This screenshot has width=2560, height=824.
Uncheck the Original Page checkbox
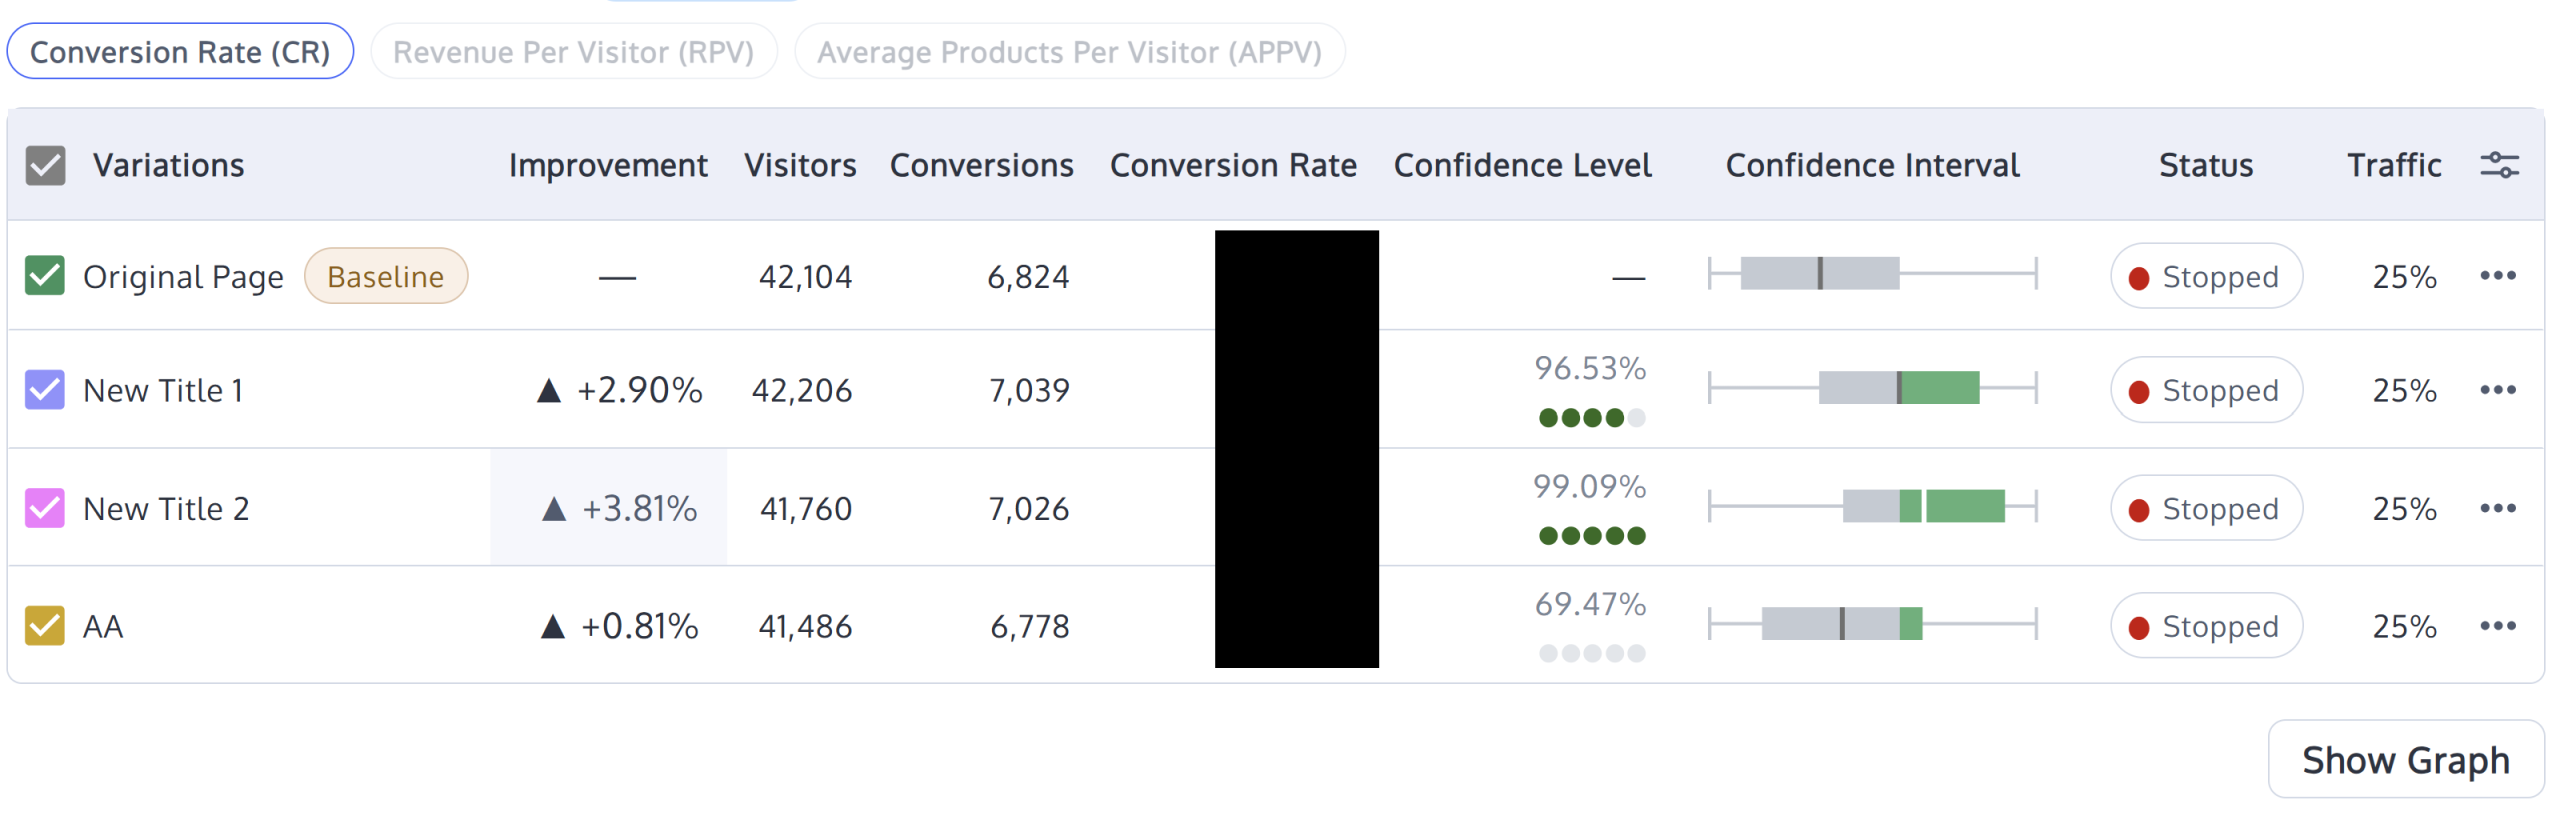(46, 276)
